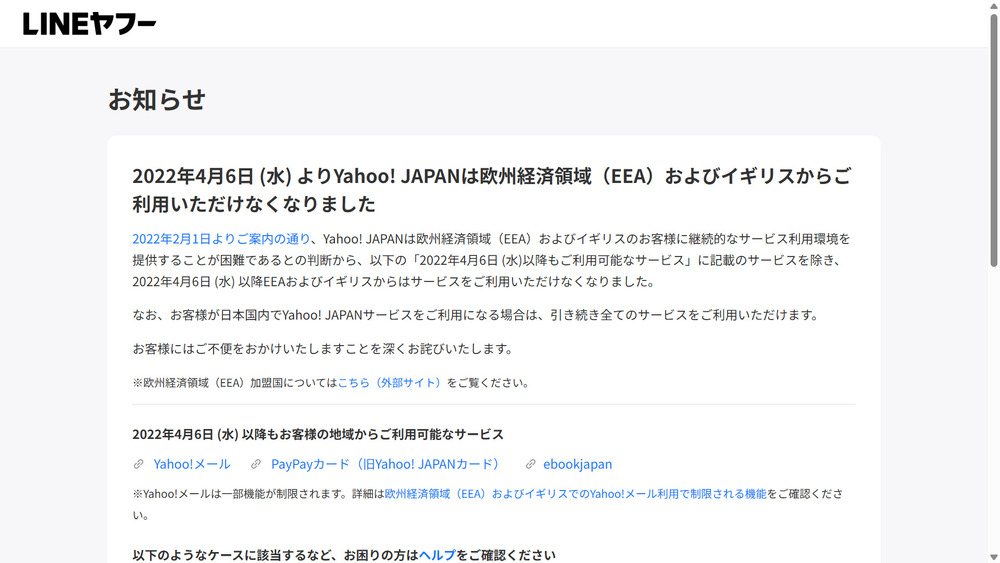Screen dimensions: 1000x563
Task: Open the PayPayカード（旧Yahoo! JAPANカード） link
Action: point(385,464)
